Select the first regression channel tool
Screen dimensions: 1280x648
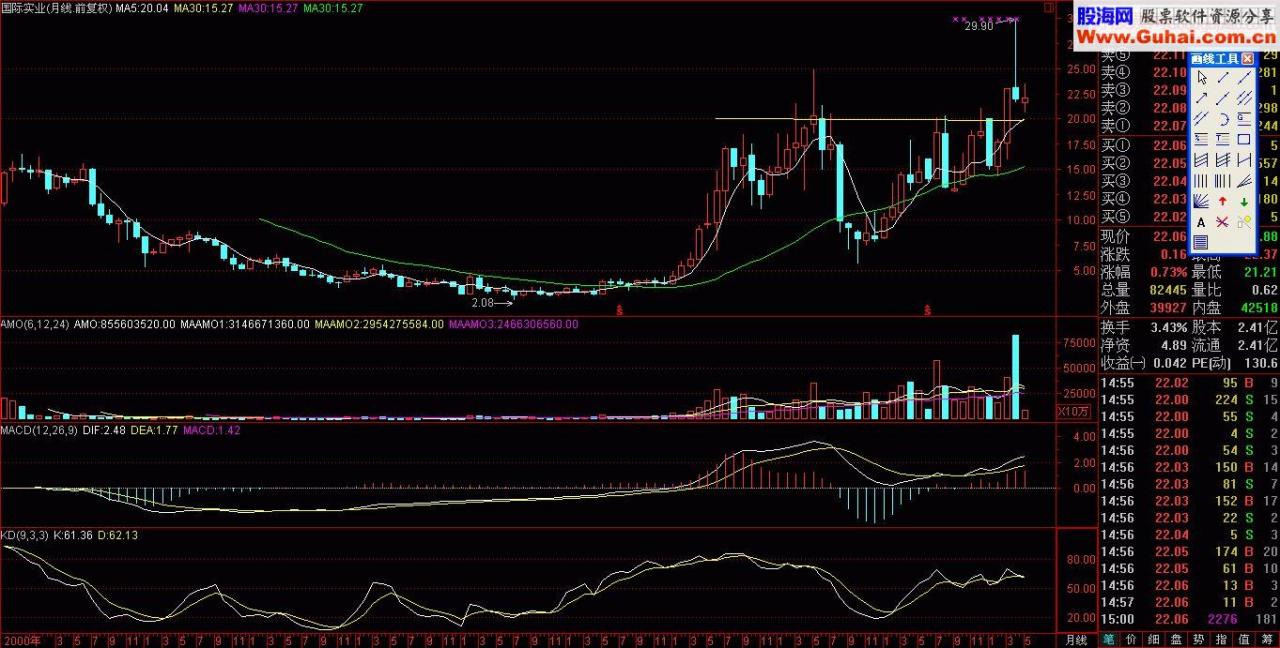tap(1201, 160)
